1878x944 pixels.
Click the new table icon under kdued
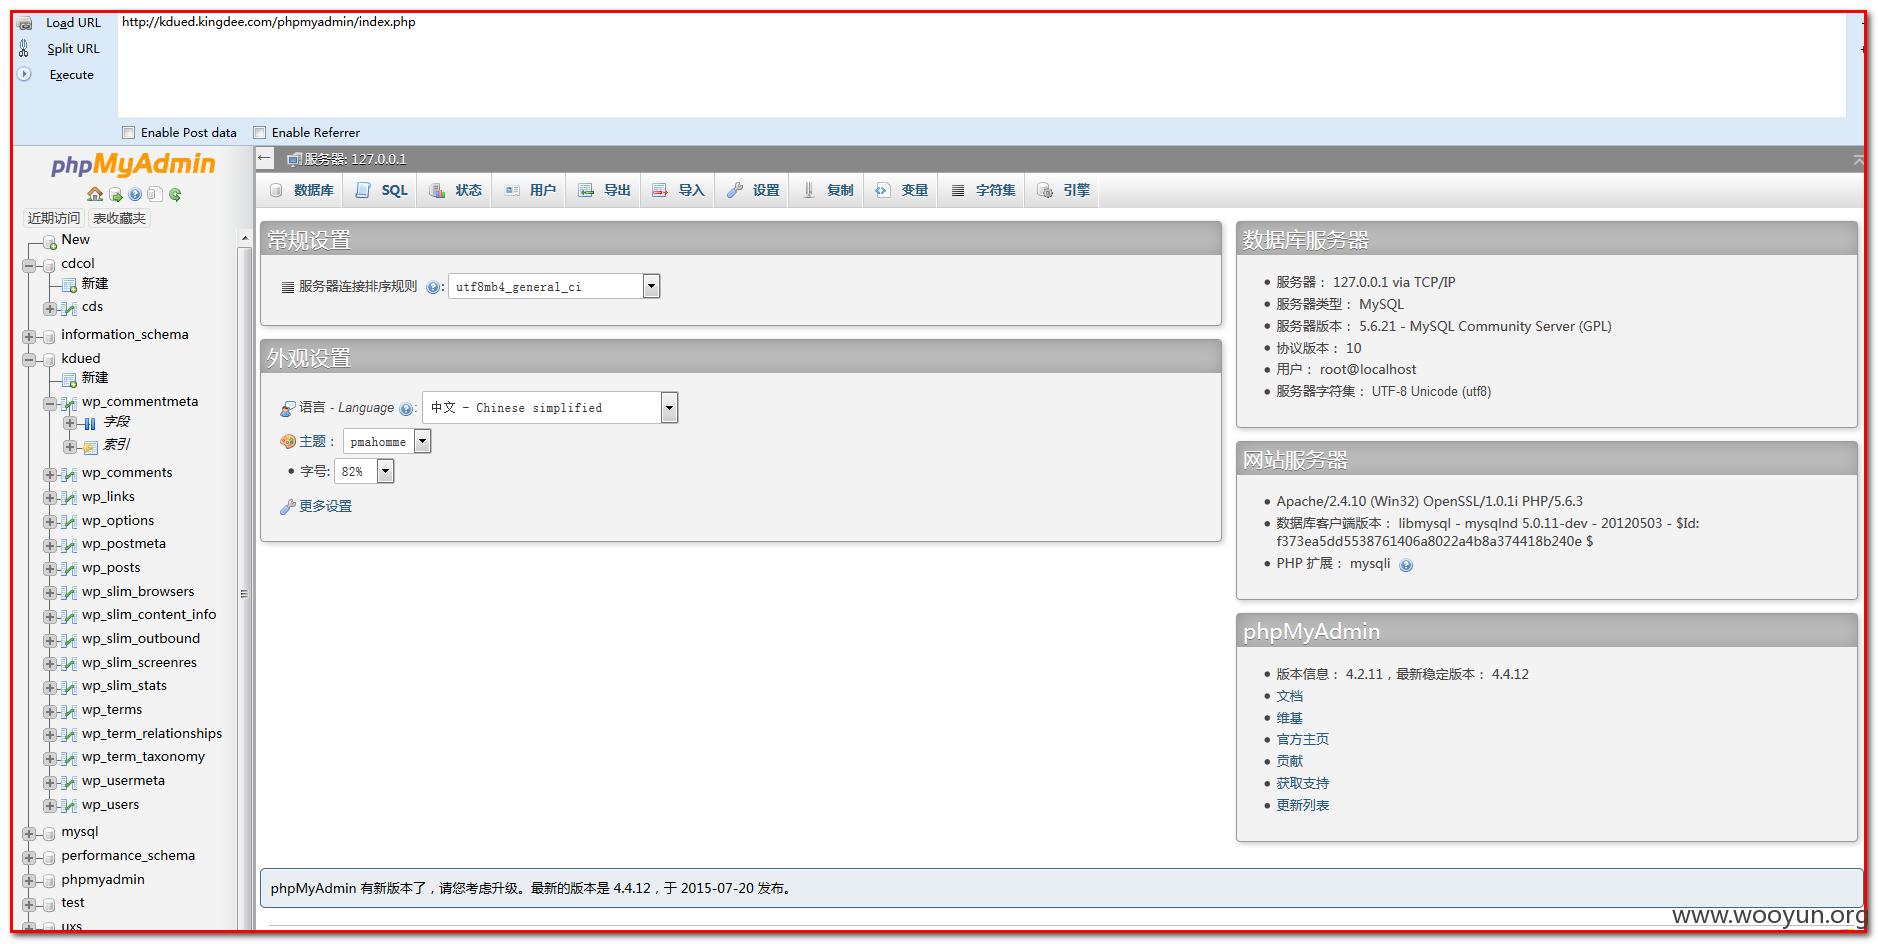pos(70,380)
